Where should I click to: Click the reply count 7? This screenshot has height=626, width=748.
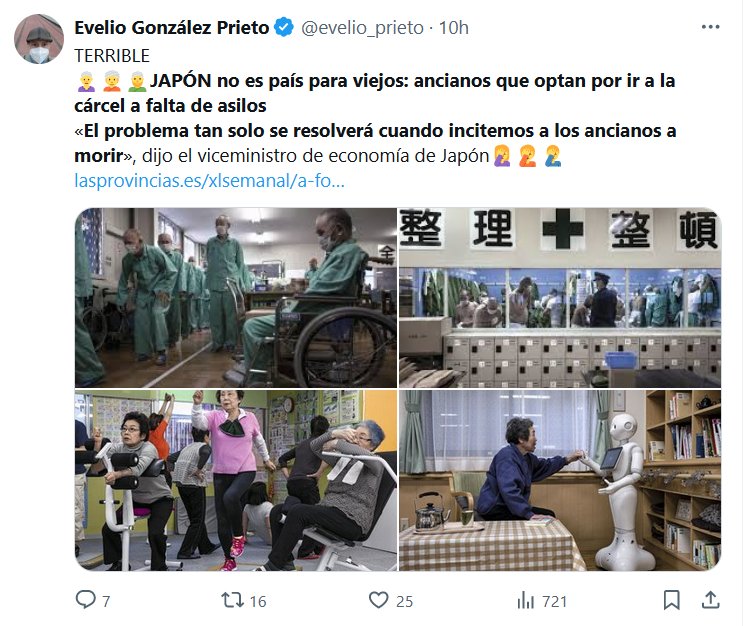pos(106,601)
